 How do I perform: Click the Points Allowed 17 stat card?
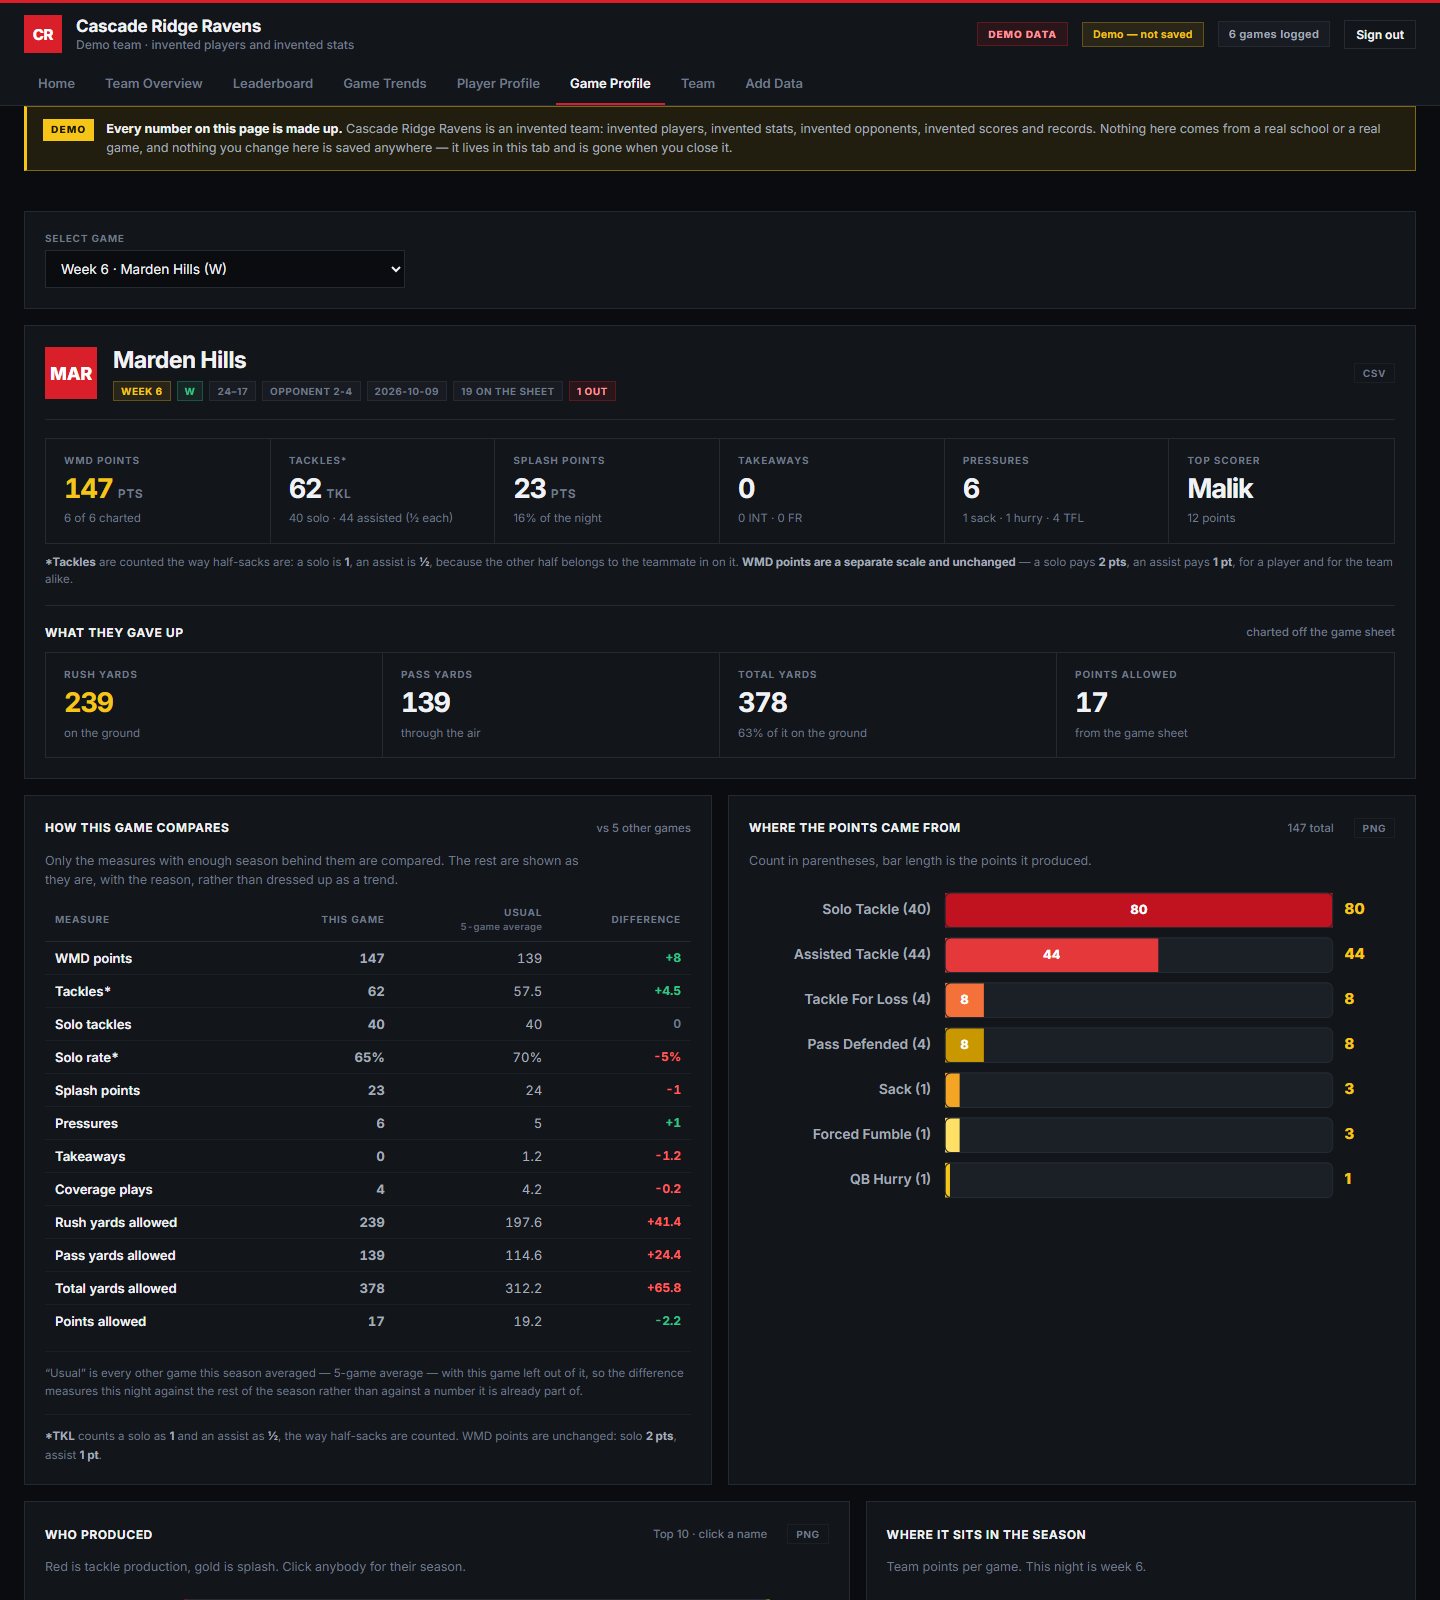tap(1225, 705)
